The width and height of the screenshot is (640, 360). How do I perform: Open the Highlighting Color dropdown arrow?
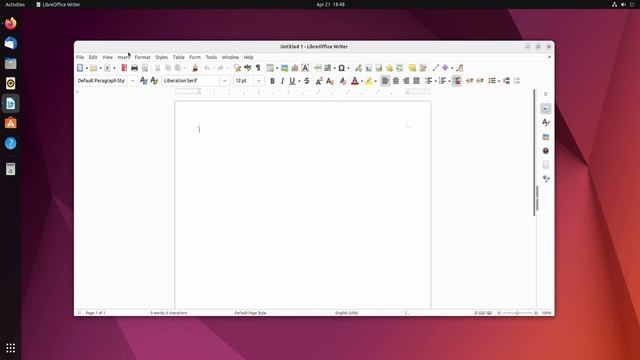point(376,81)
